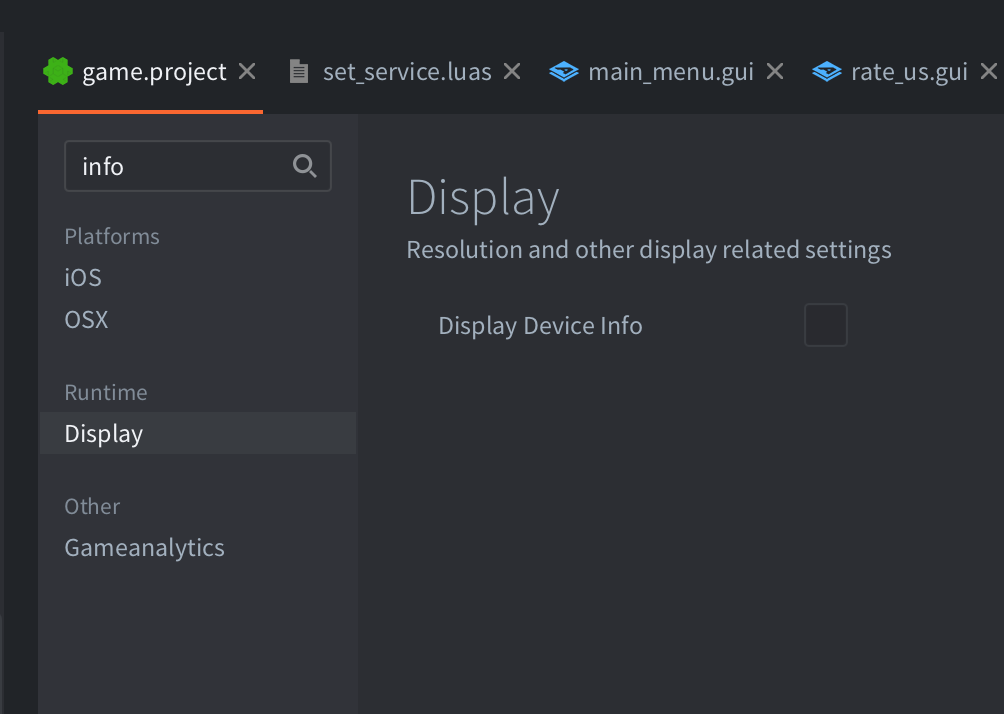Click the set_service.luas document icon

point(298,72)
